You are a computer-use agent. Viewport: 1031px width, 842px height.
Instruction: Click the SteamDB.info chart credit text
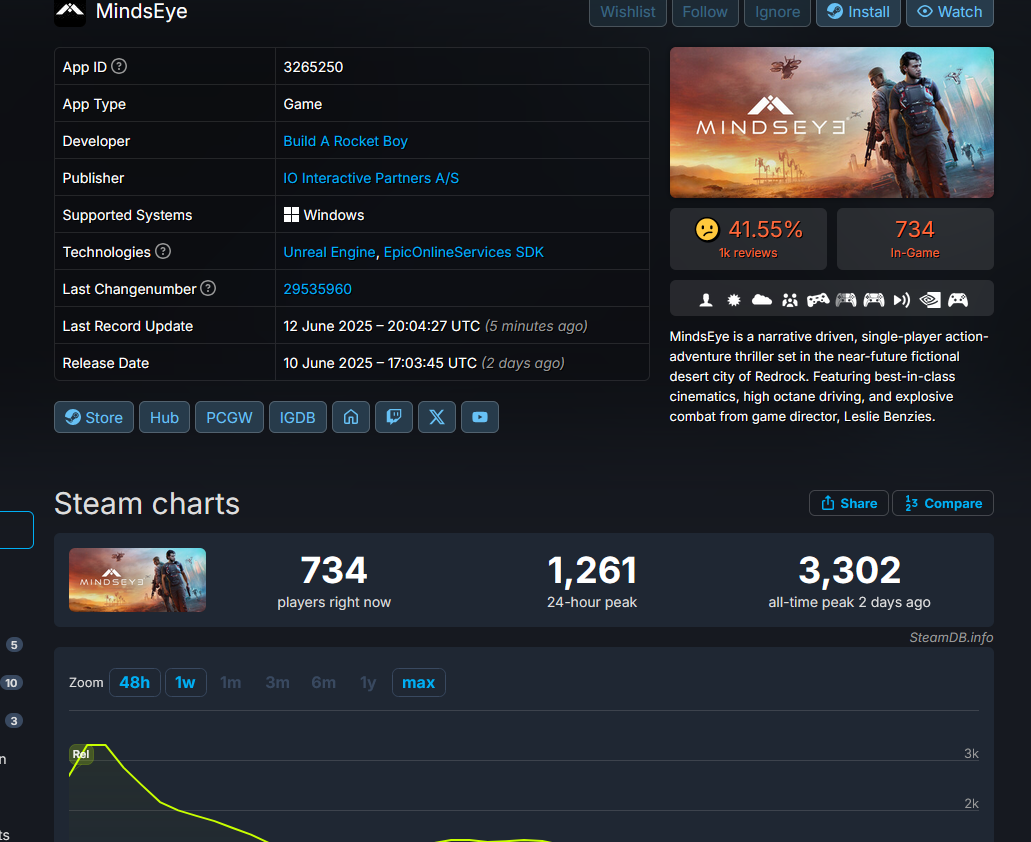click(951, 637)
